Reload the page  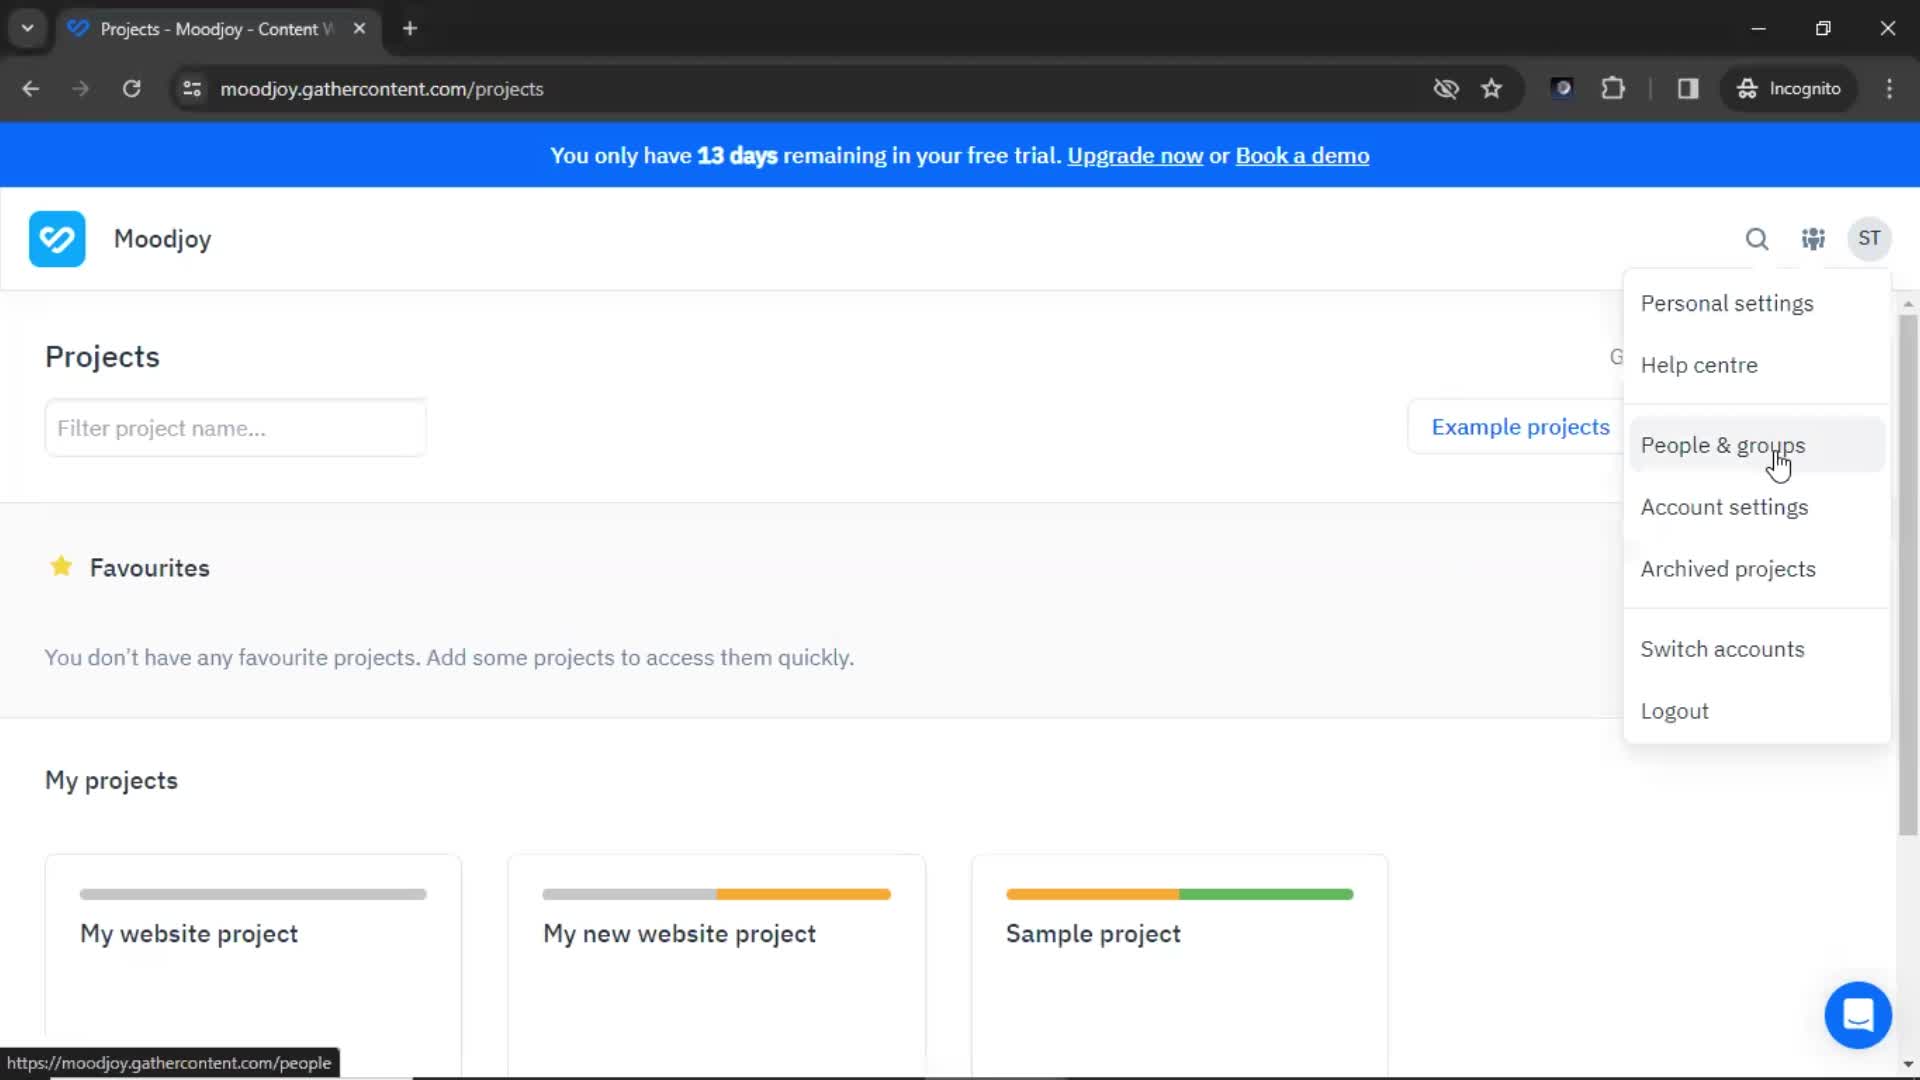click(131, 89)
